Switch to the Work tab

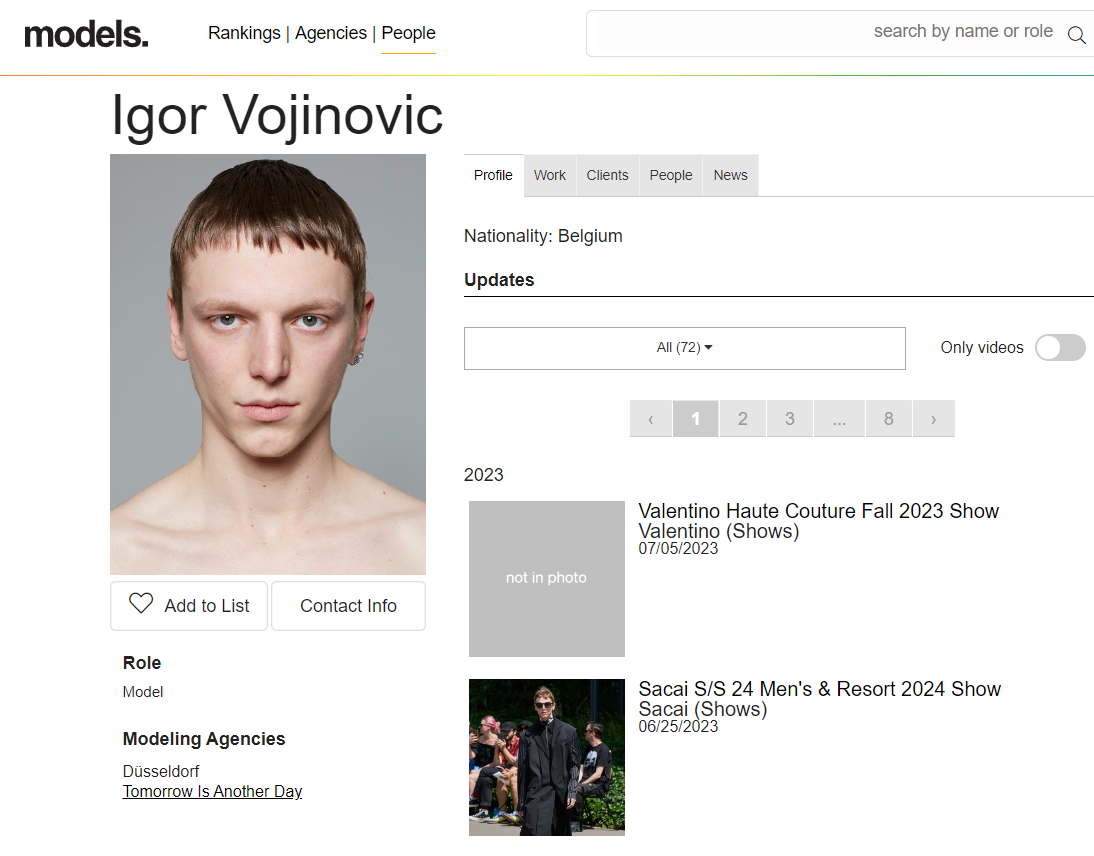coord(550,175)
